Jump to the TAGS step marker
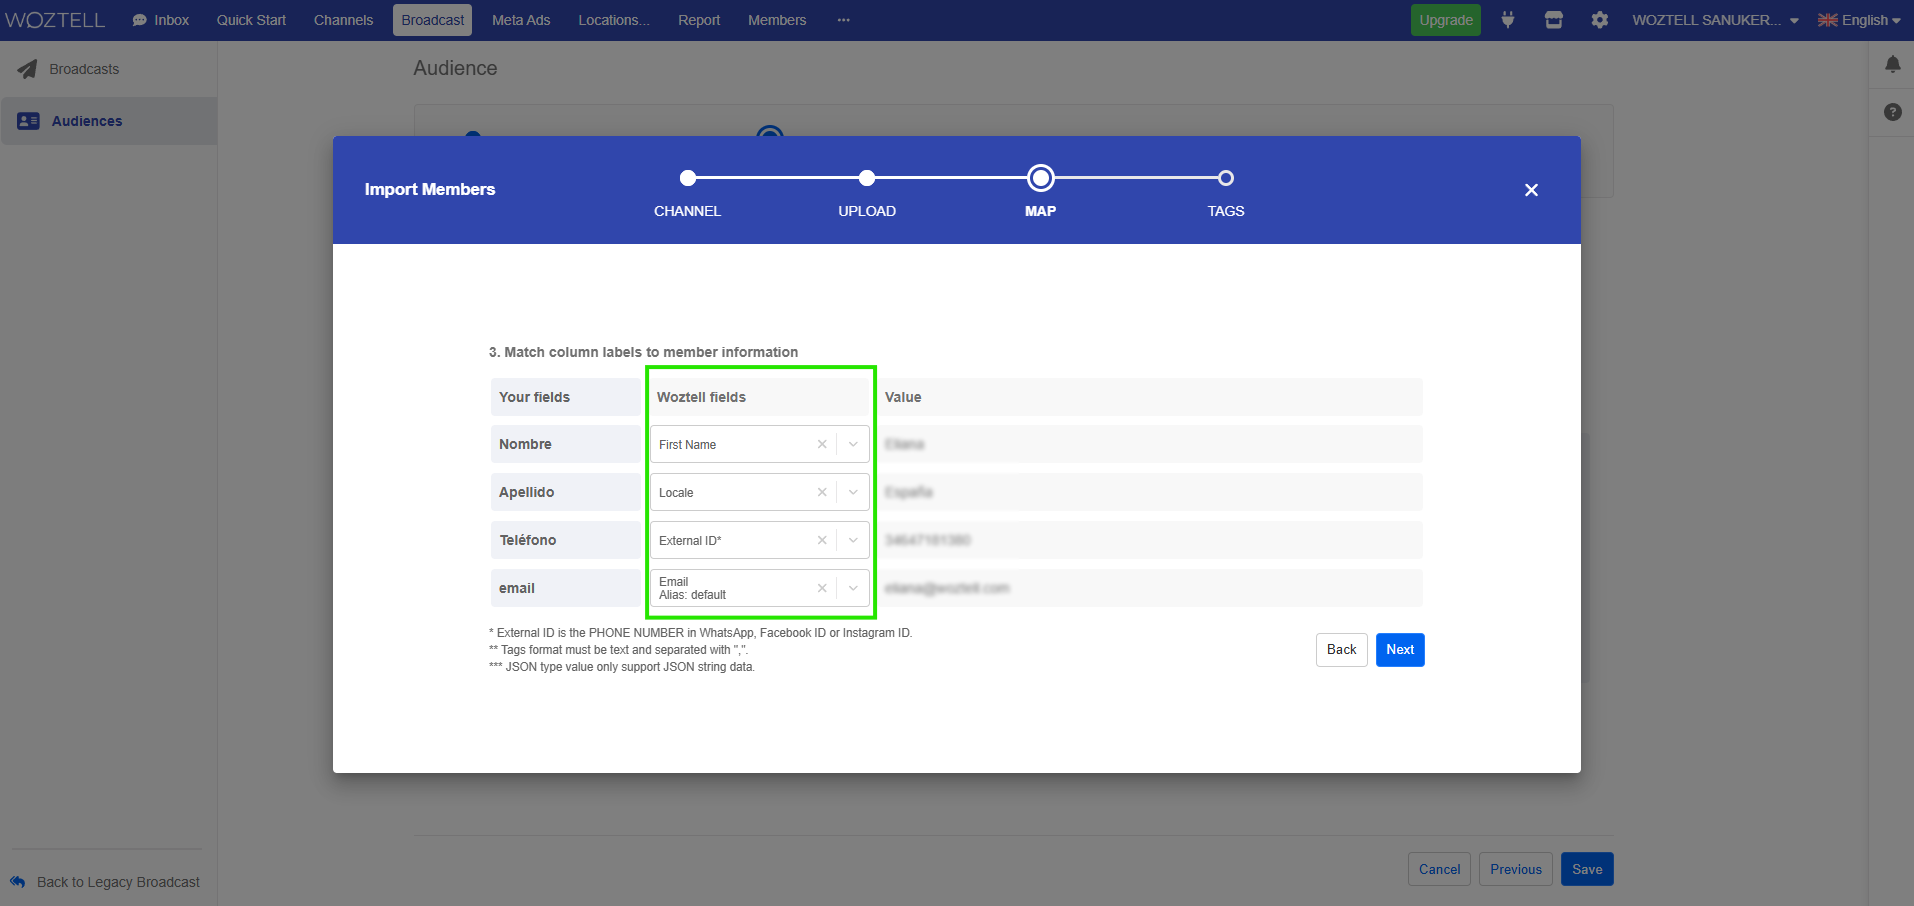This screenshot has height=906, width=1914. pos(1225,178)
